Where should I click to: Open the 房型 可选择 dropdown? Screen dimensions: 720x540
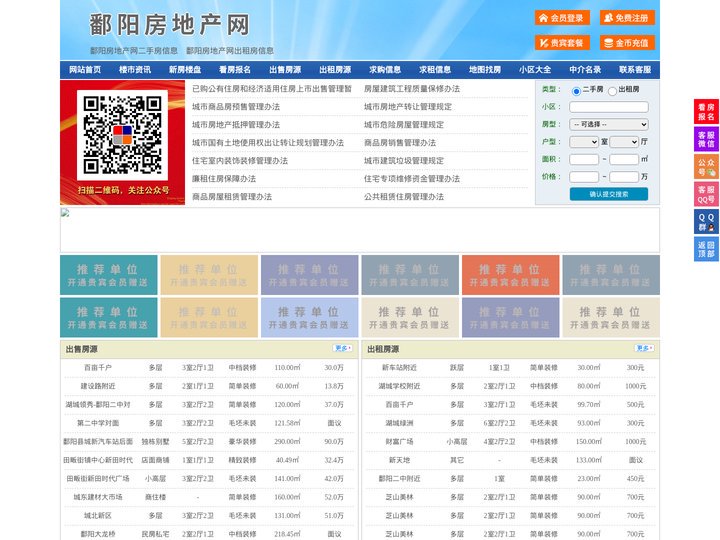609,124
